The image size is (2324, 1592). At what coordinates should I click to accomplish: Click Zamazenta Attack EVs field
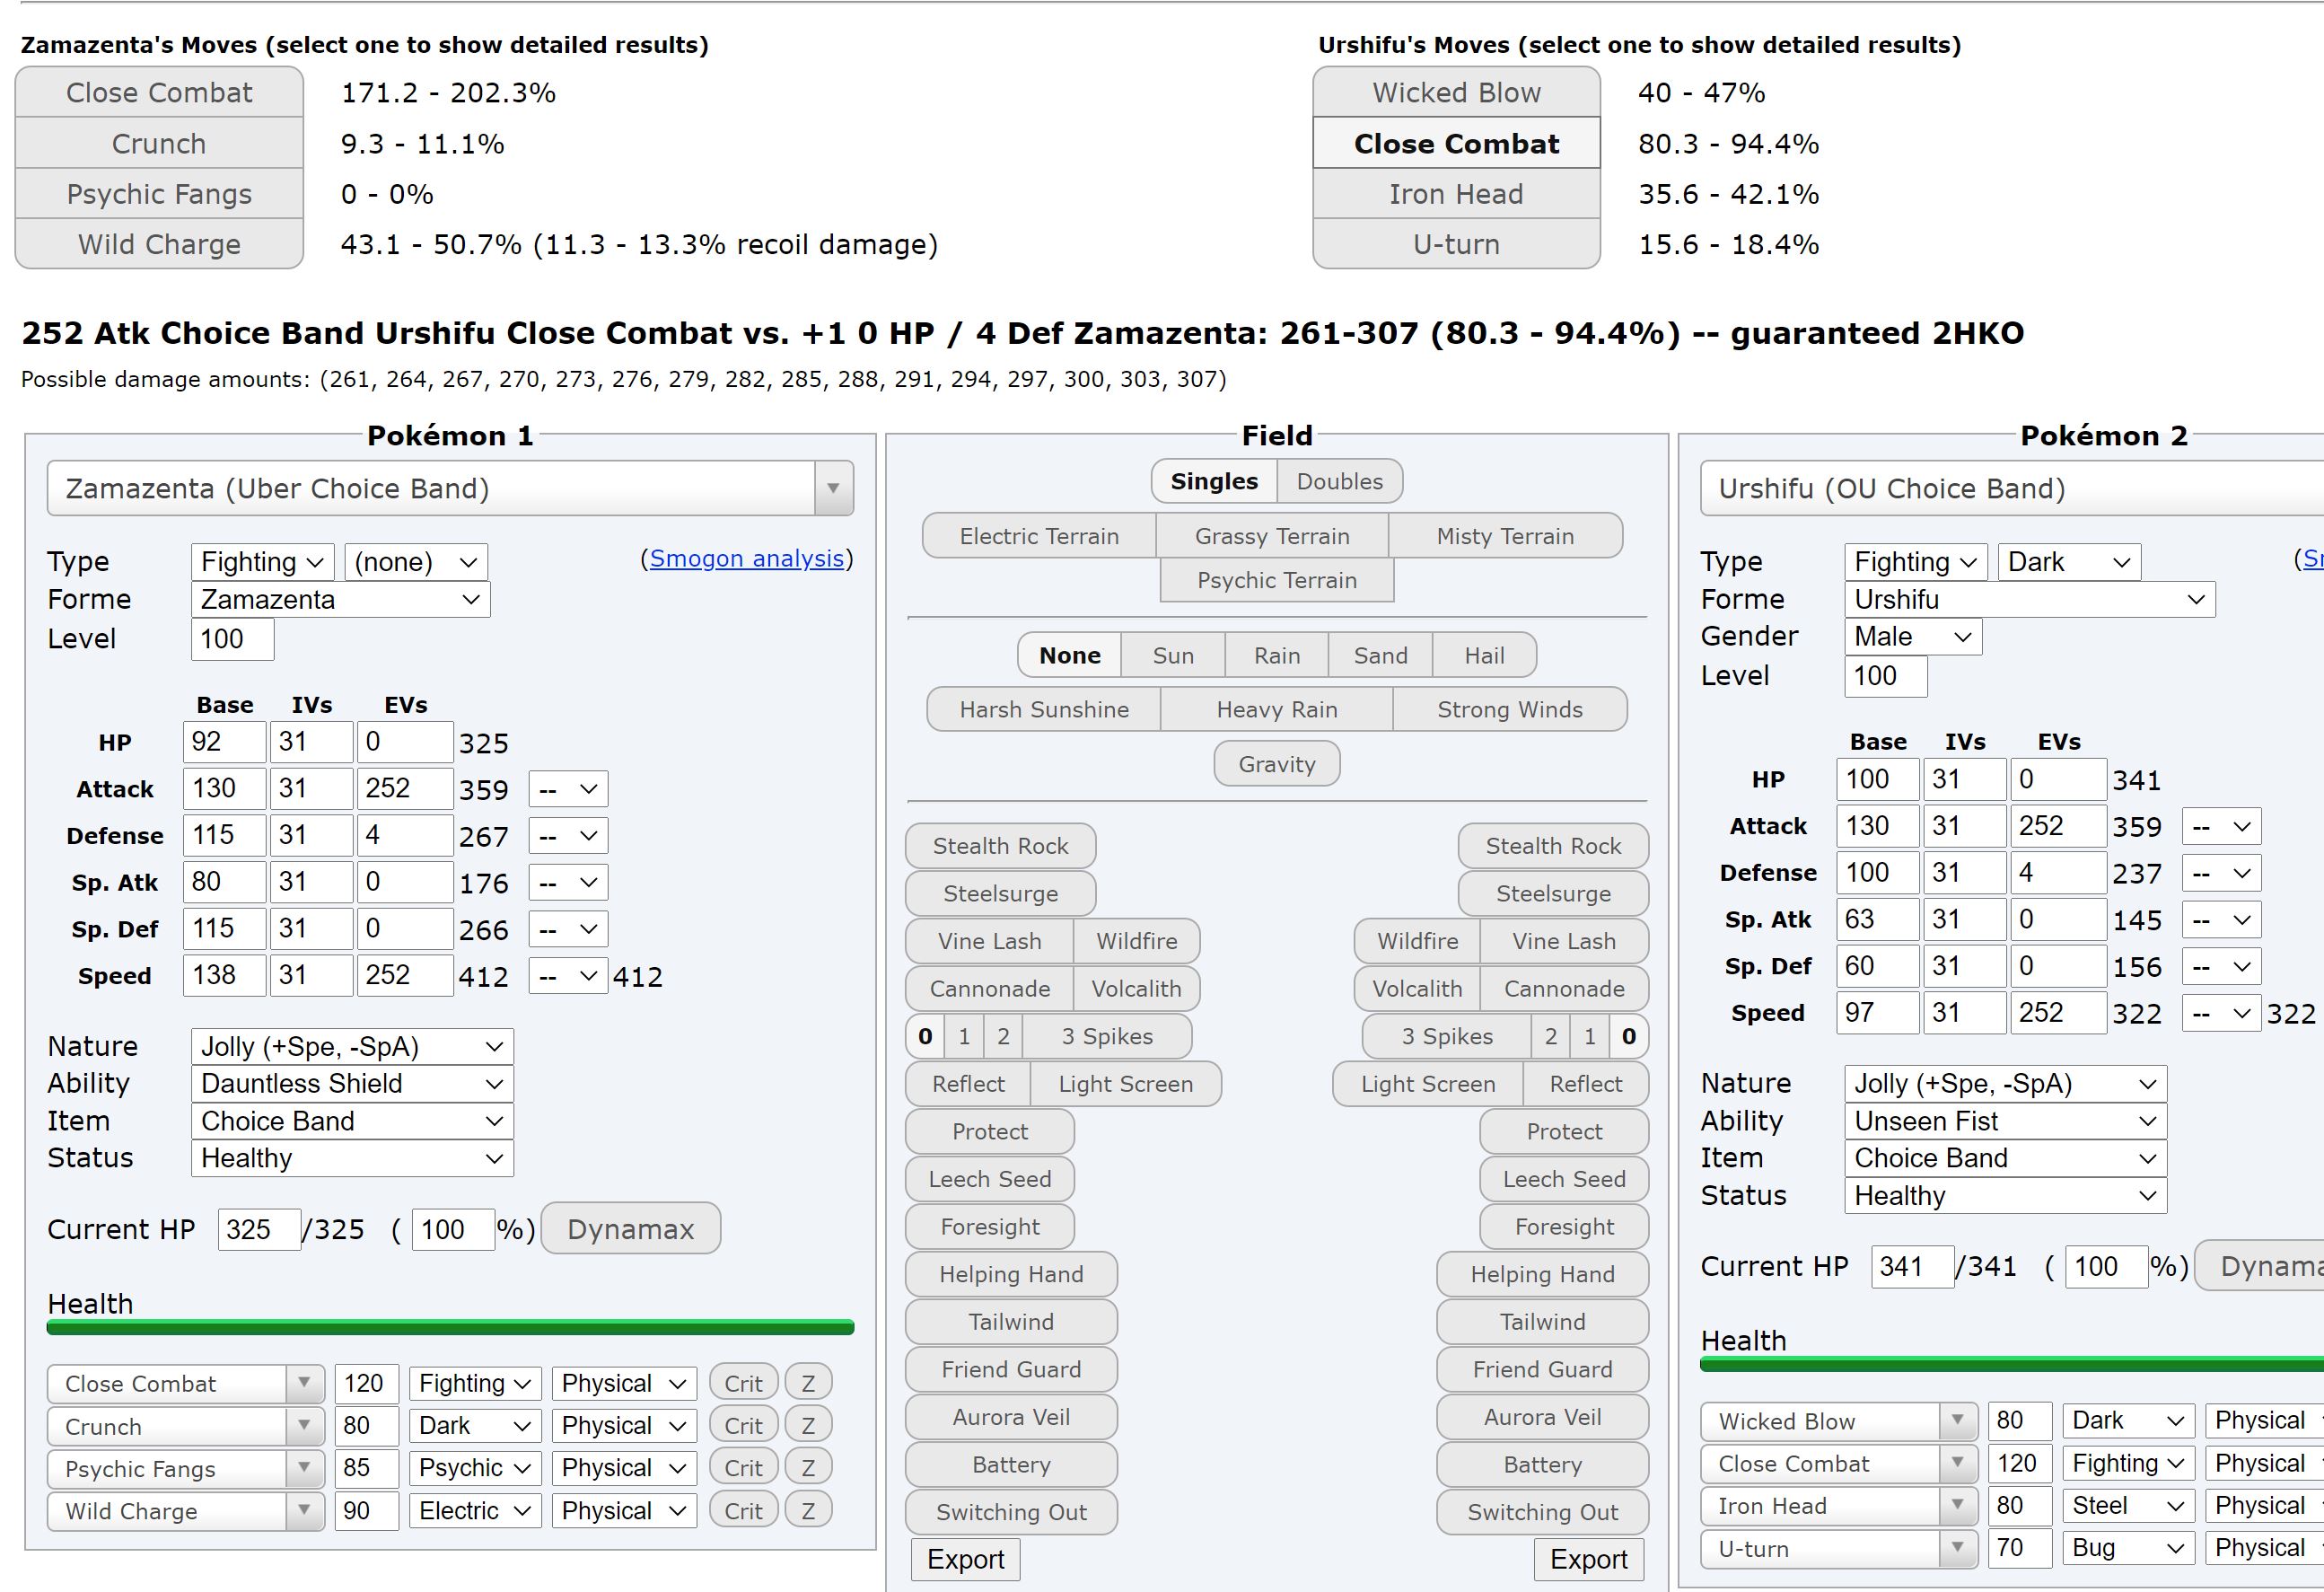[x=405, y=788]
